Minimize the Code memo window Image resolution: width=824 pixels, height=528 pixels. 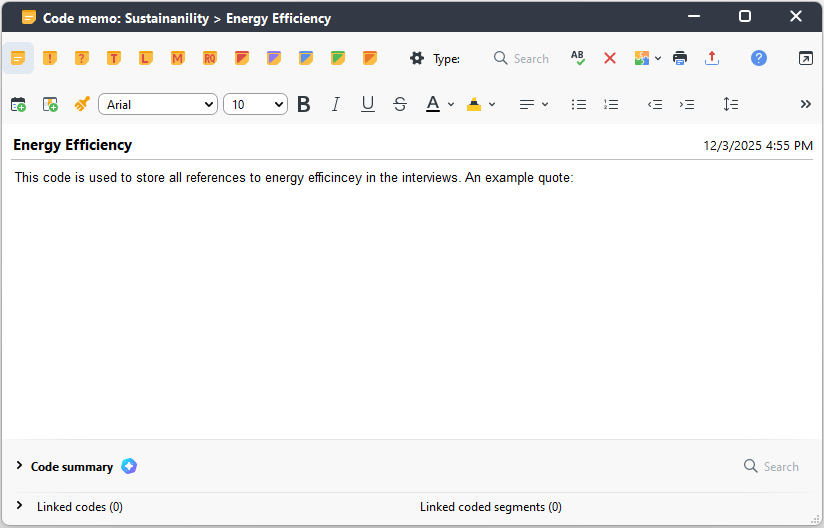coord(694,16)
